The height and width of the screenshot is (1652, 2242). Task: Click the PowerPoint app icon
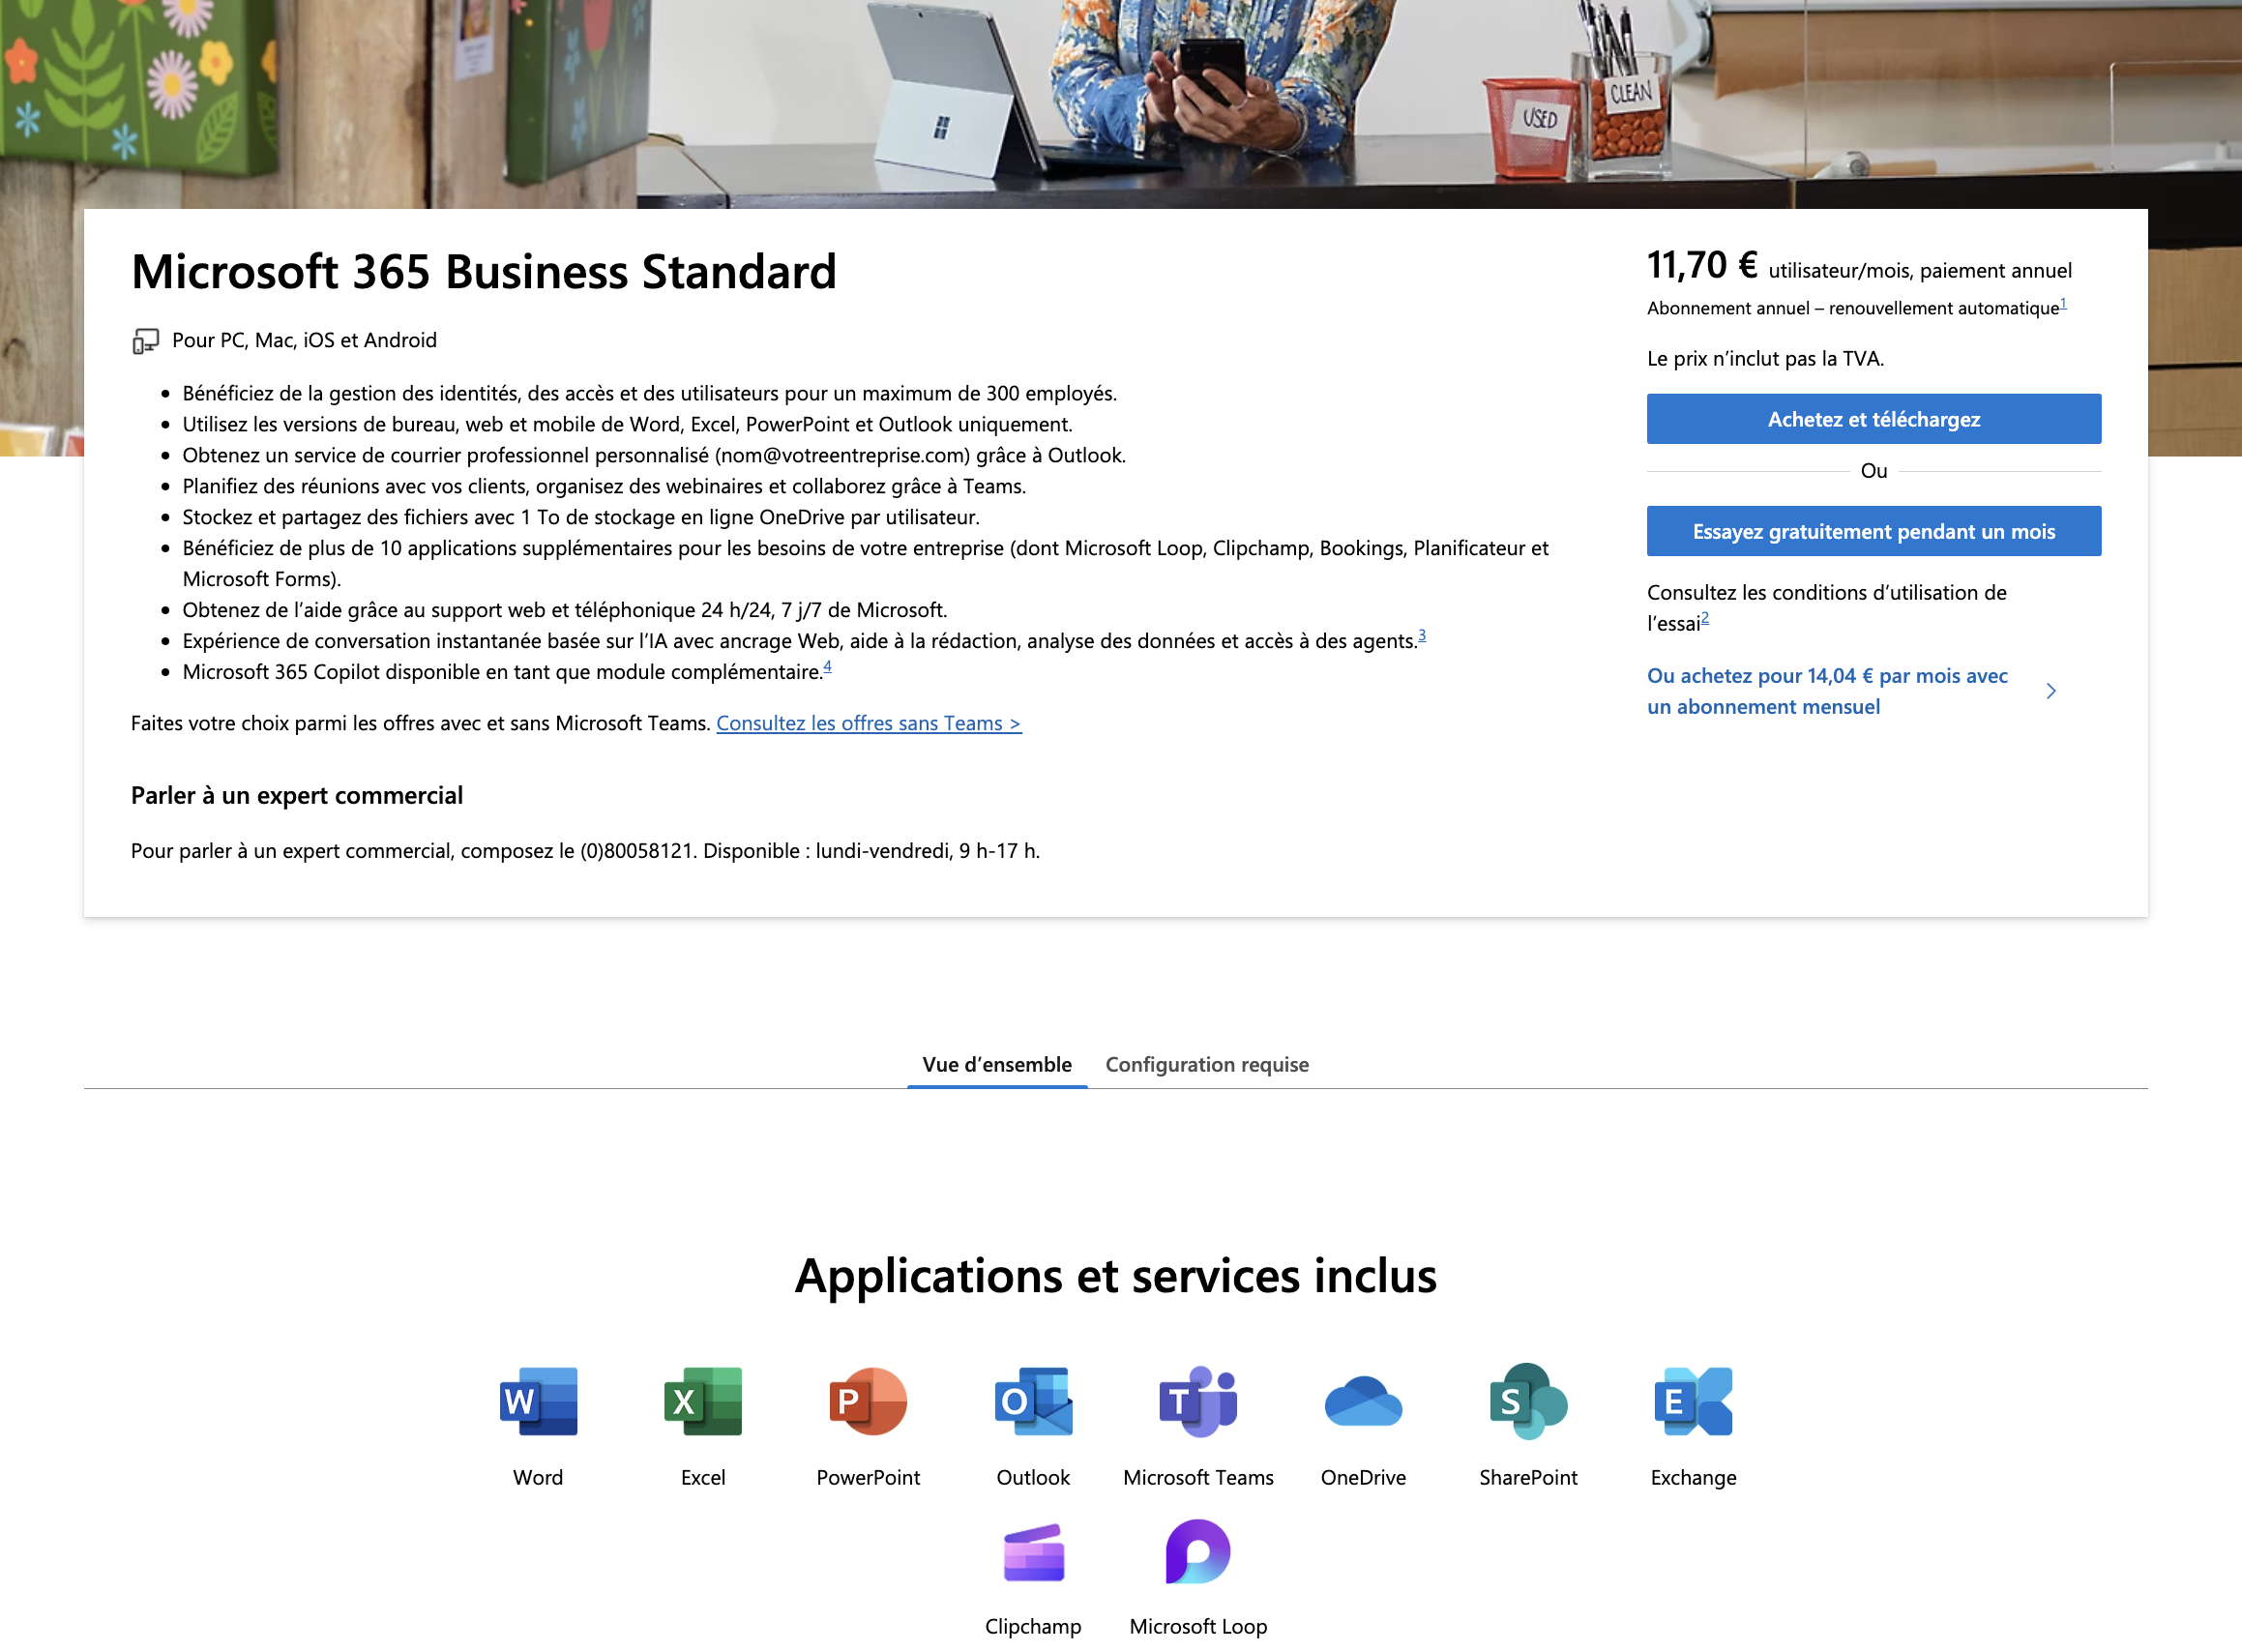pos(868,1401)
